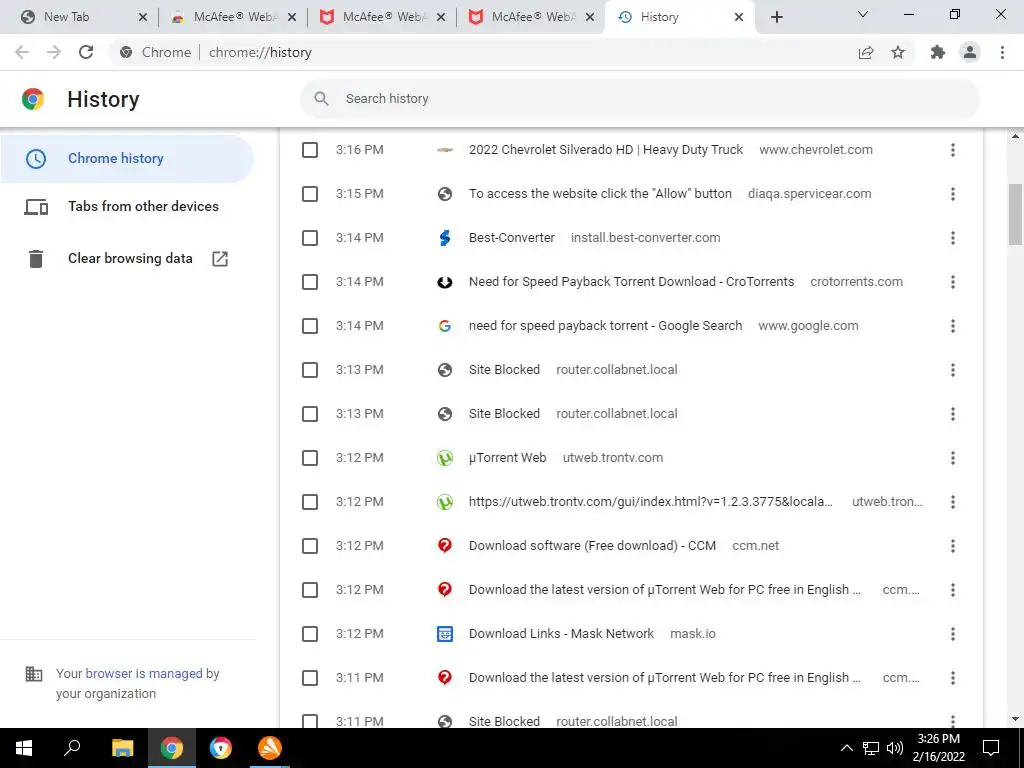Tick the utweb.trontv.com gui URL checkbox

pos(310,502)
